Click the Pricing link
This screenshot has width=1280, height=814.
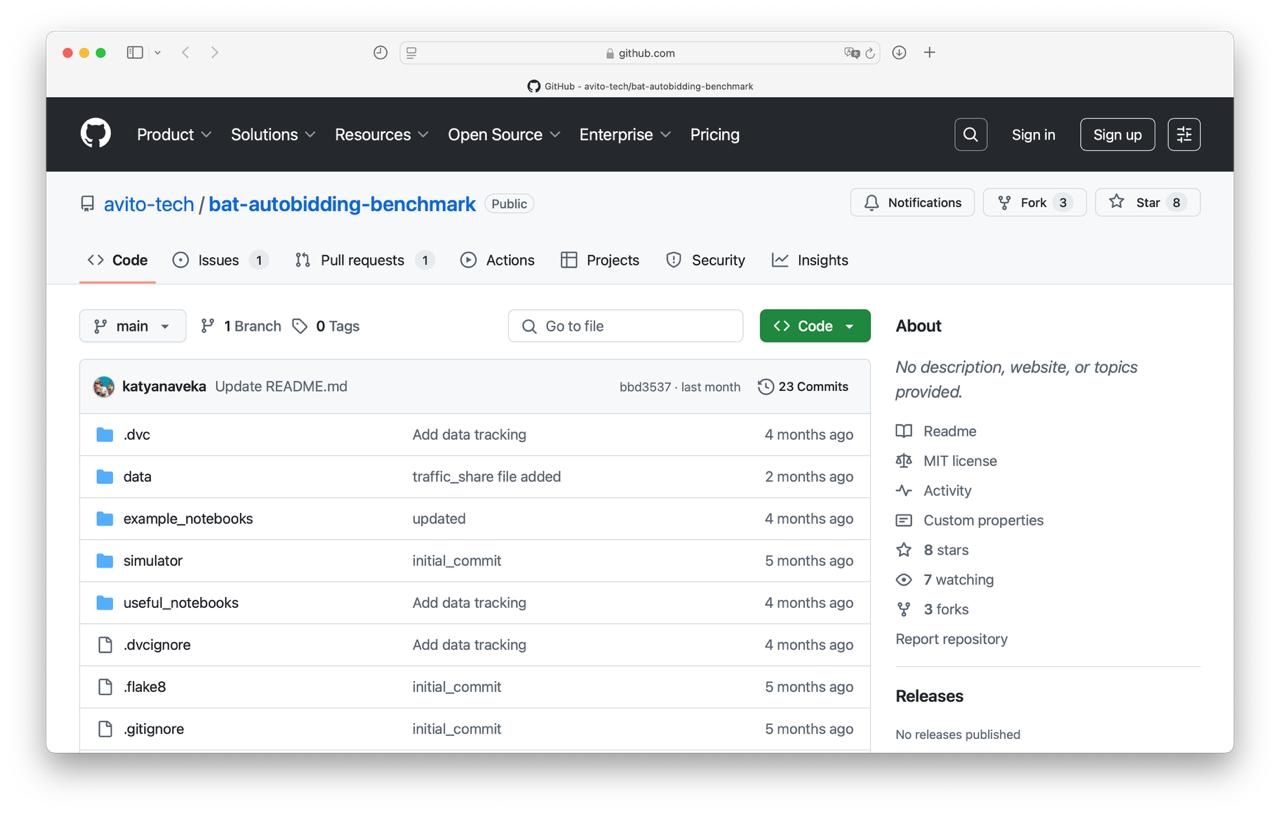[x=715, y=134]
